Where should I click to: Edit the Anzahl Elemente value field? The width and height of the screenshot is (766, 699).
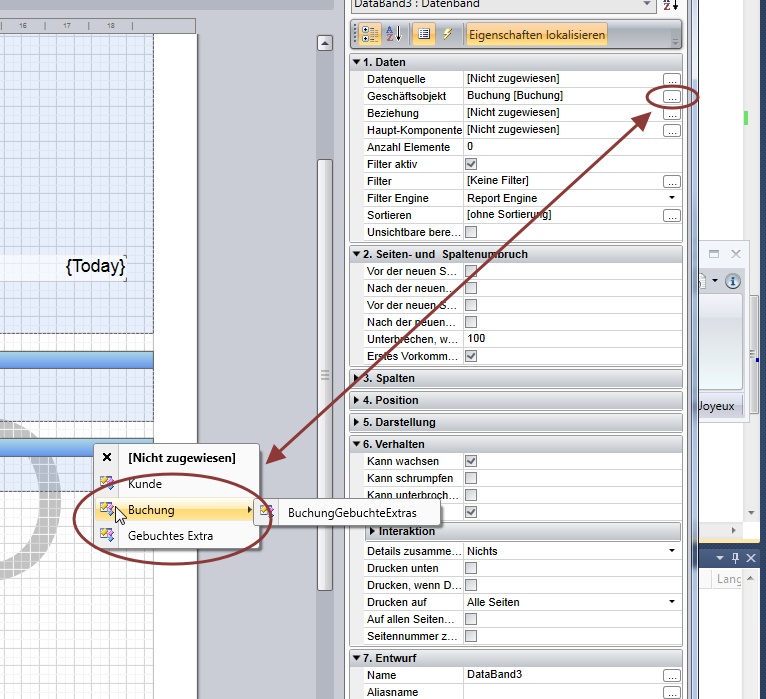[x=572, y=147]
